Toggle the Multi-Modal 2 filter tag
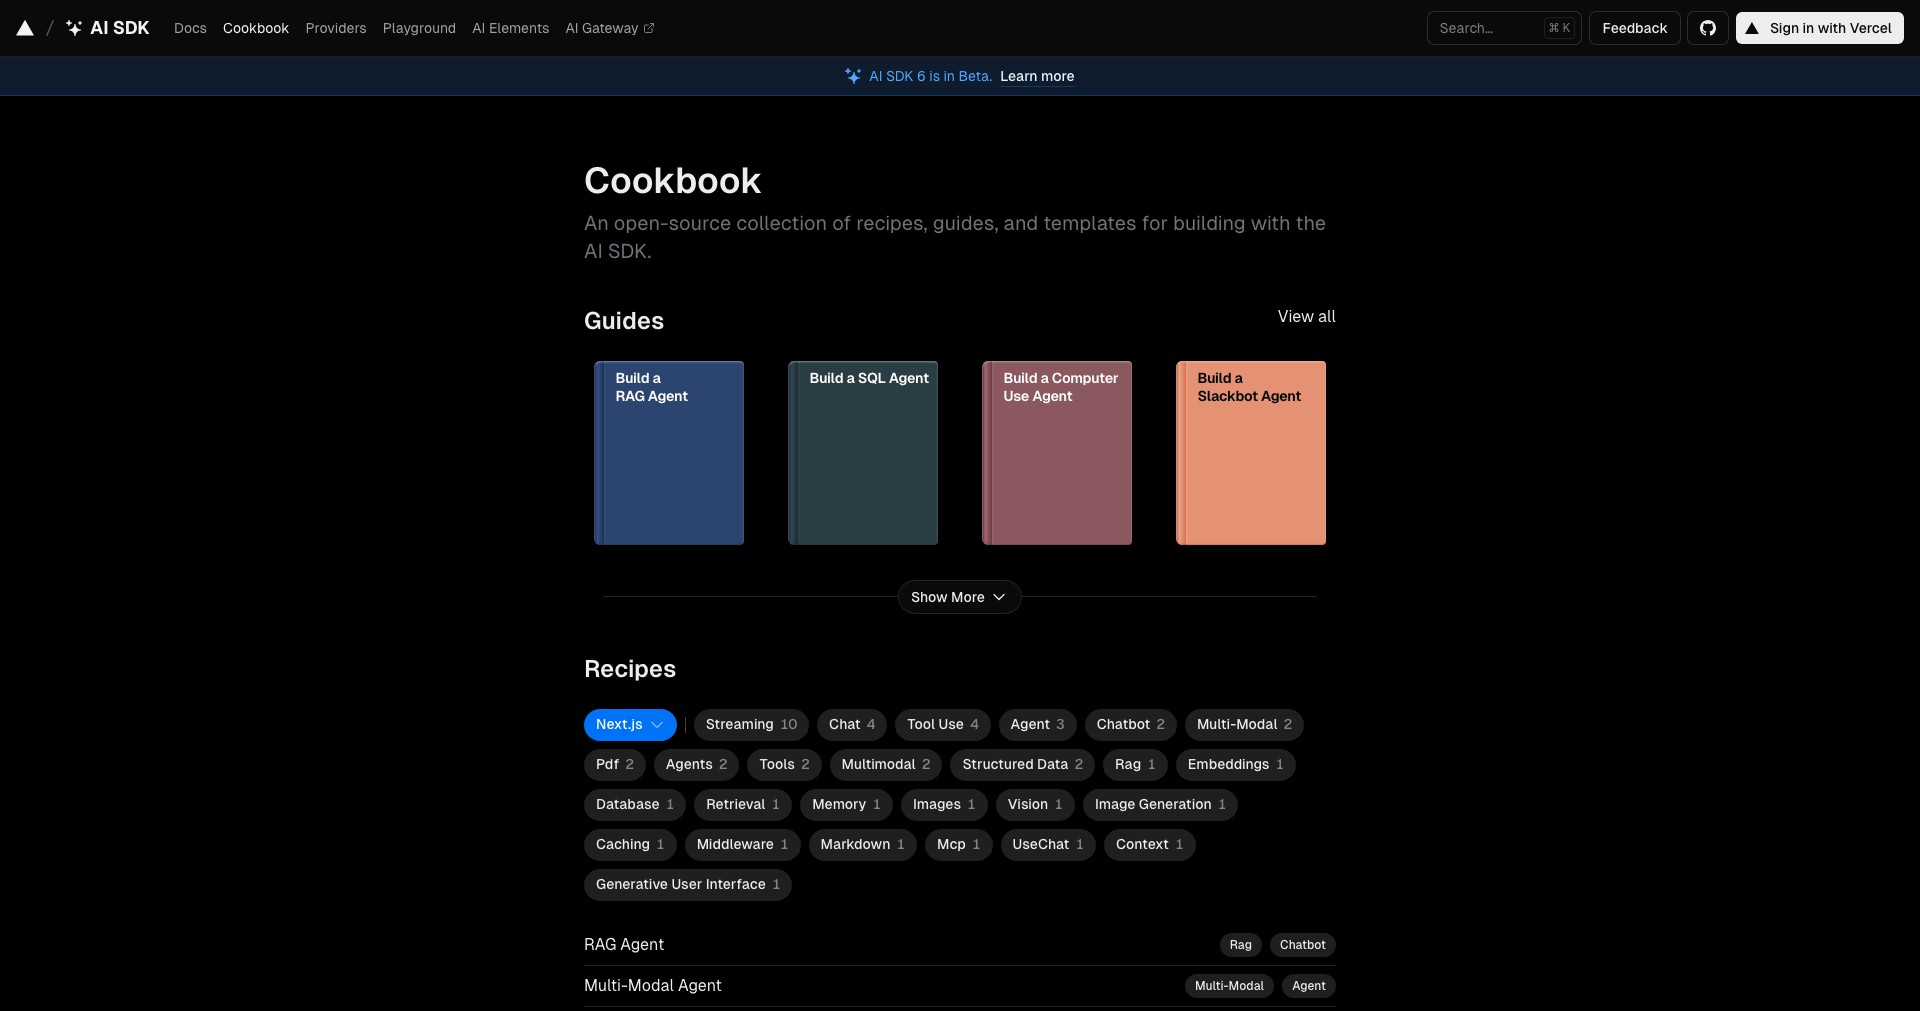 [1244, 725]
